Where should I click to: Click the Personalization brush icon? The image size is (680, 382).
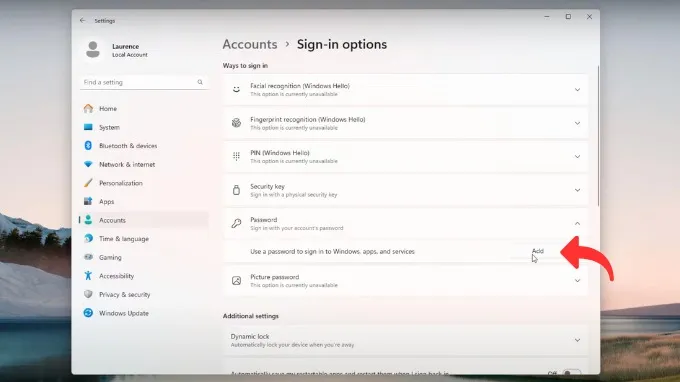tap(88, 183)
